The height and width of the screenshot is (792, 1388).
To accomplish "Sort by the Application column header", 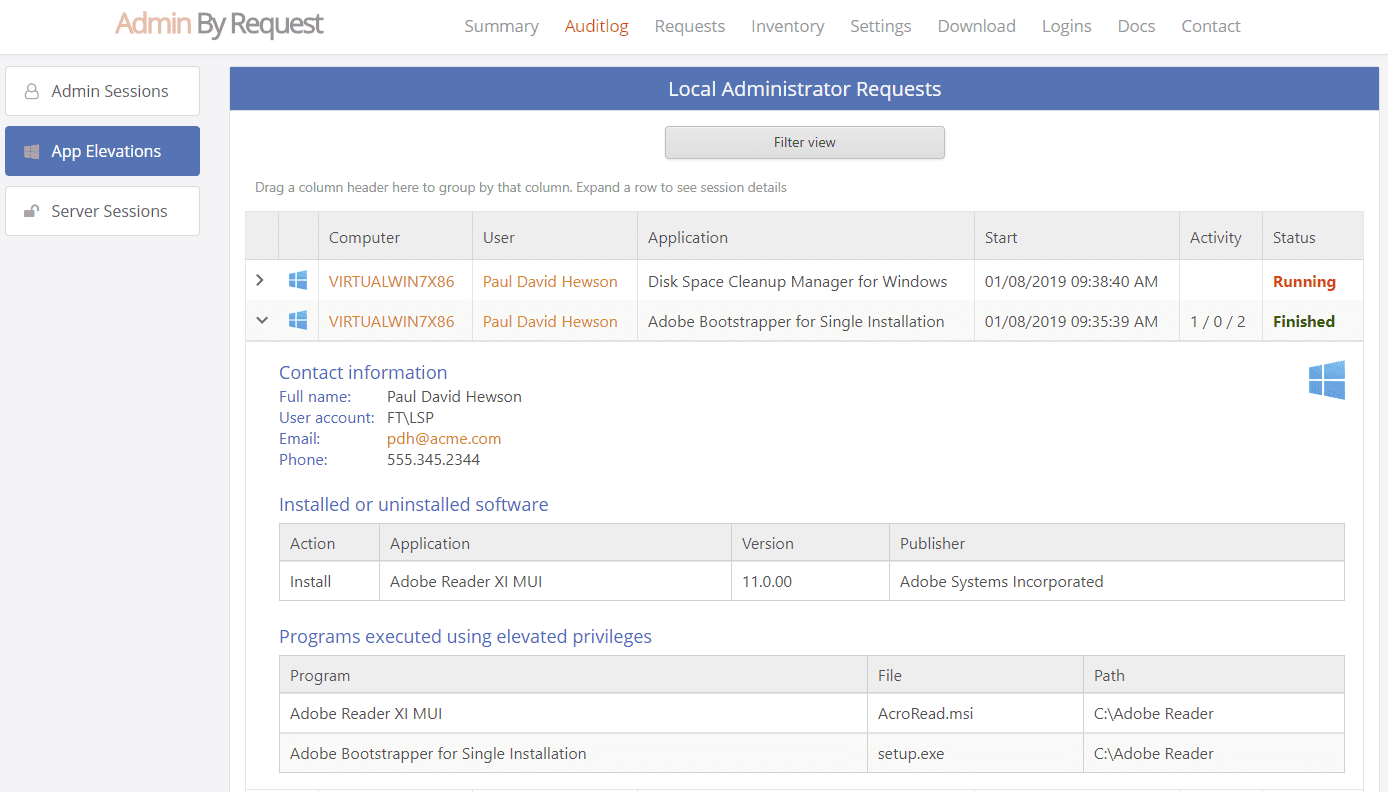I will click(x=688, y=238).
